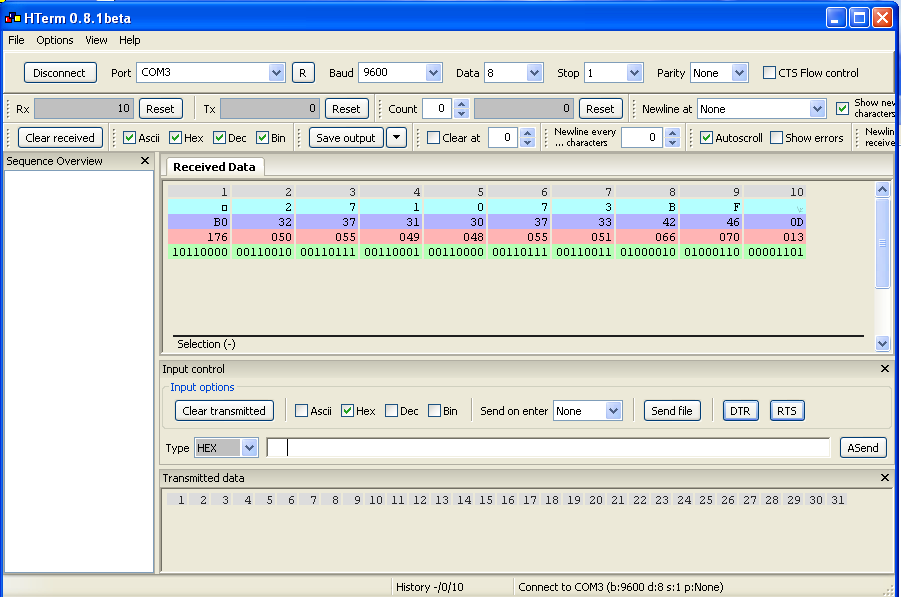901x597 pixels.
Task: Uncheck Hex display for received data
Action: pyautogui.click(x=175, y=138)
